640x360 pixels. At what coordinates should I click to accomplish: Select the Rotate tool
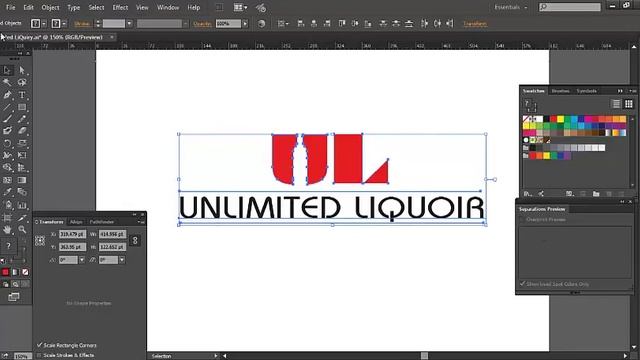point(7,143)
